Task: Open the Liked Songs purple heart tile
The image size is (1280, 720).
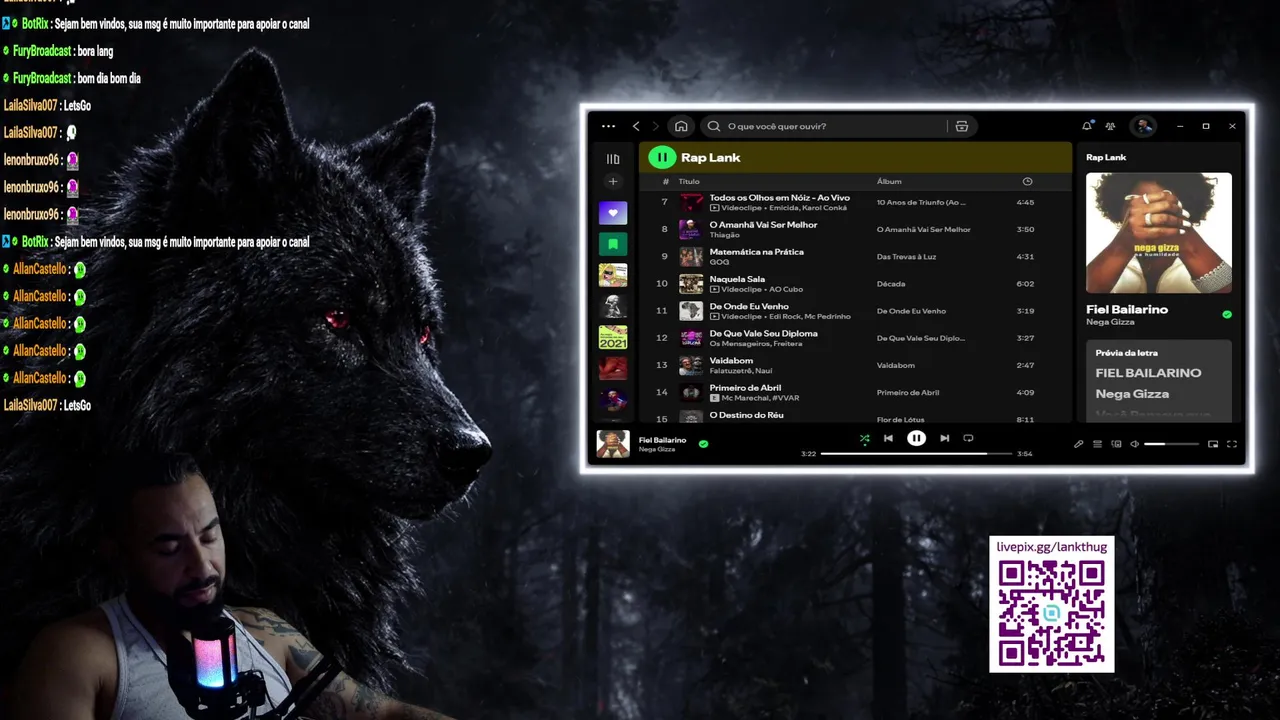Action: coord(613,212)
